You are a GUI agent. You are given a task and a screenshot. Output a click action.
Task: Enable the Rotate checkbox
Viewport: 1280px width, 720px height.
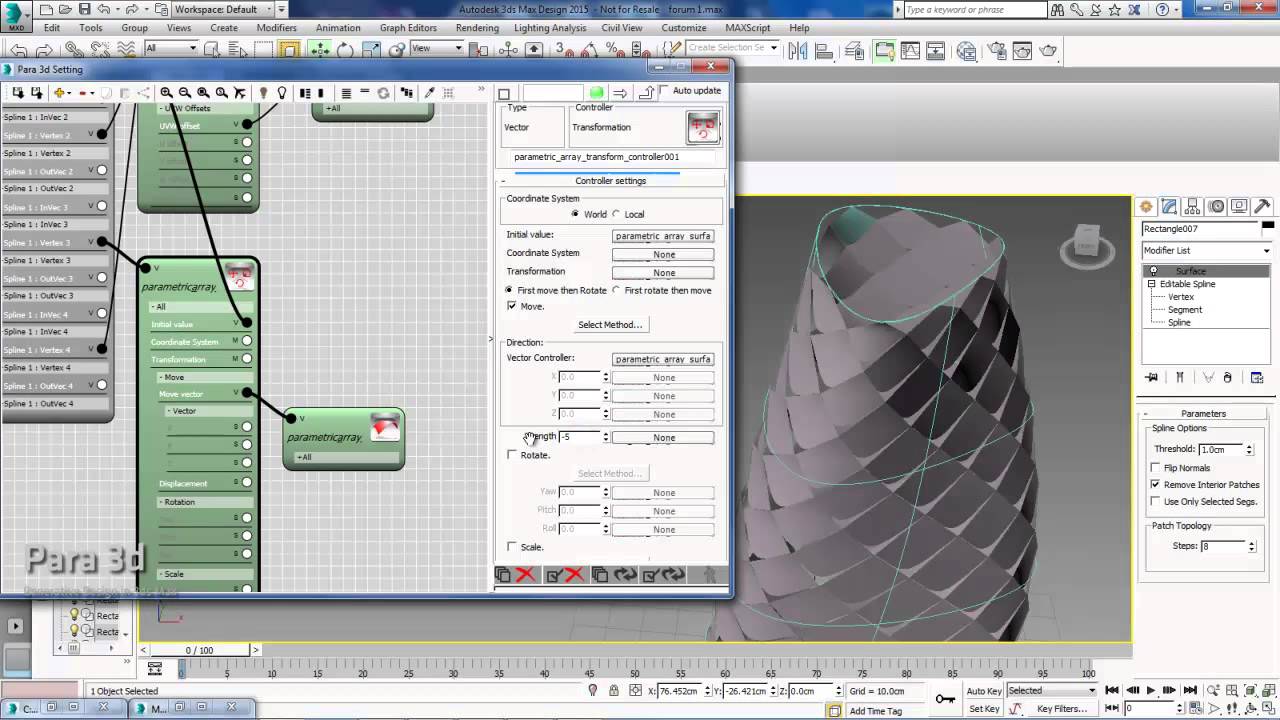tap(512, 455)
